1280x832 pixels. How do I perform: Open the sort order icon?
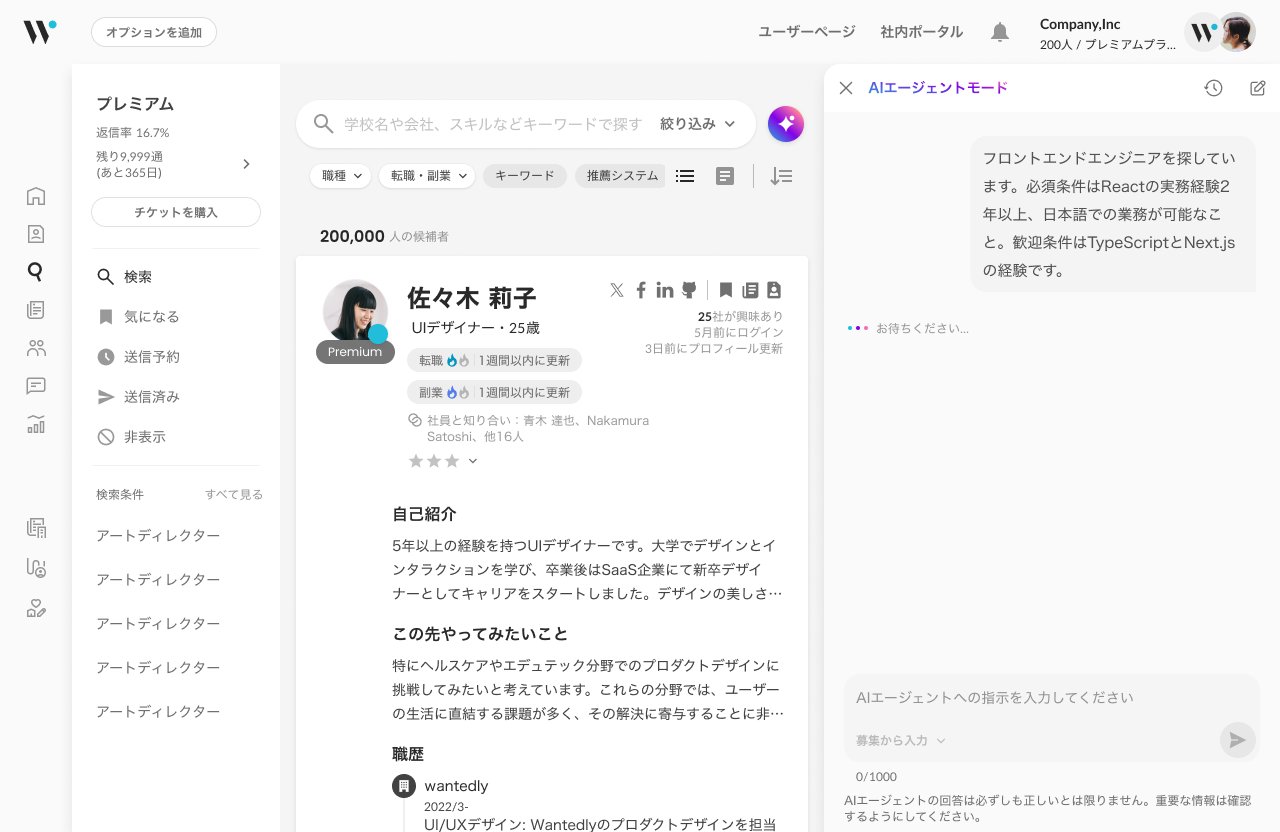point(781,176)
